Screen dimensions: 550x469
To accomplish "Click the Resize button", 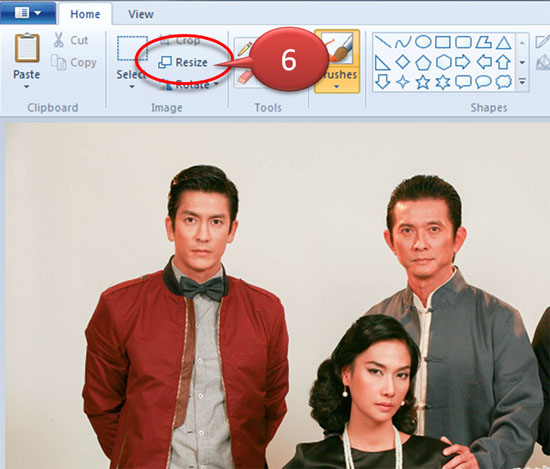I will click(x=183, y=62).
